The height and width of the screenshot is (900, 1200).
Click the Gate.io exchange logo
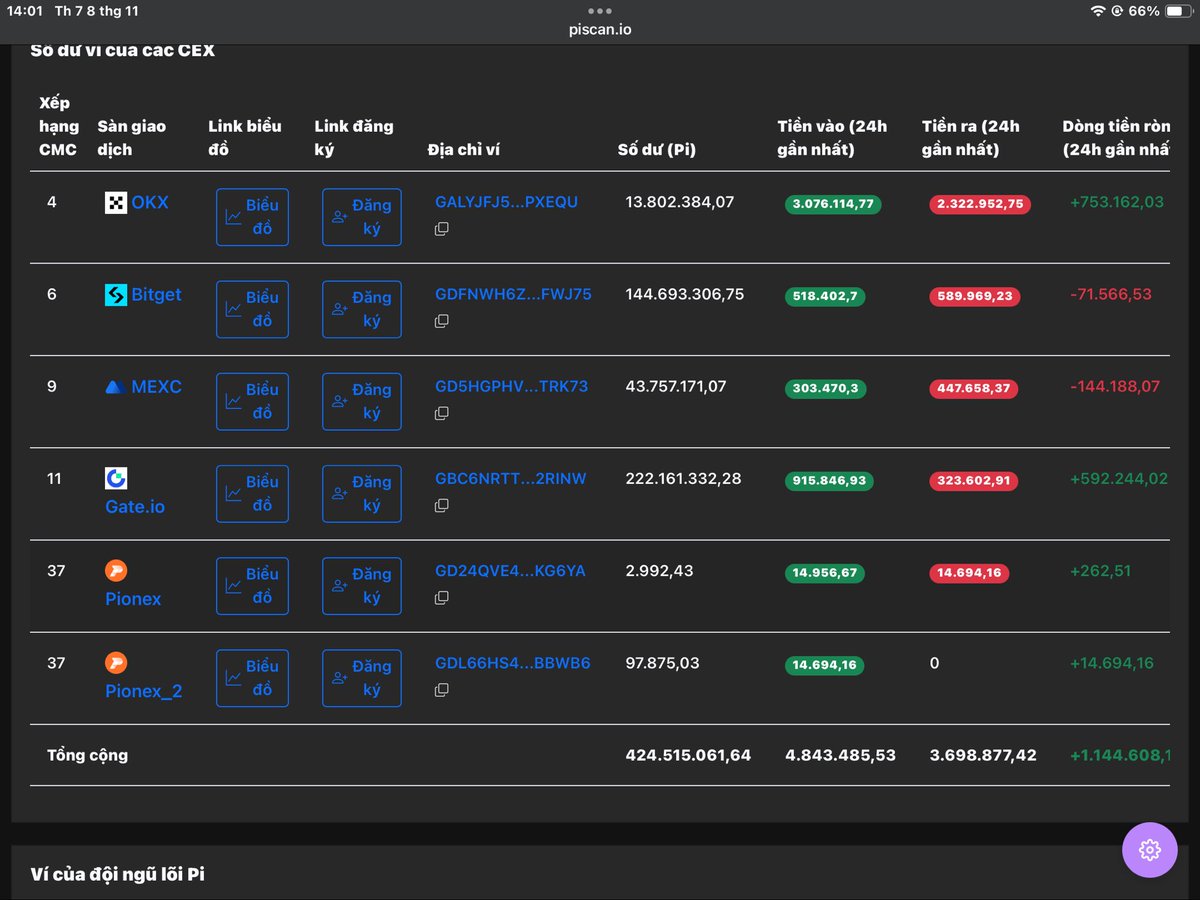point(116,478)
